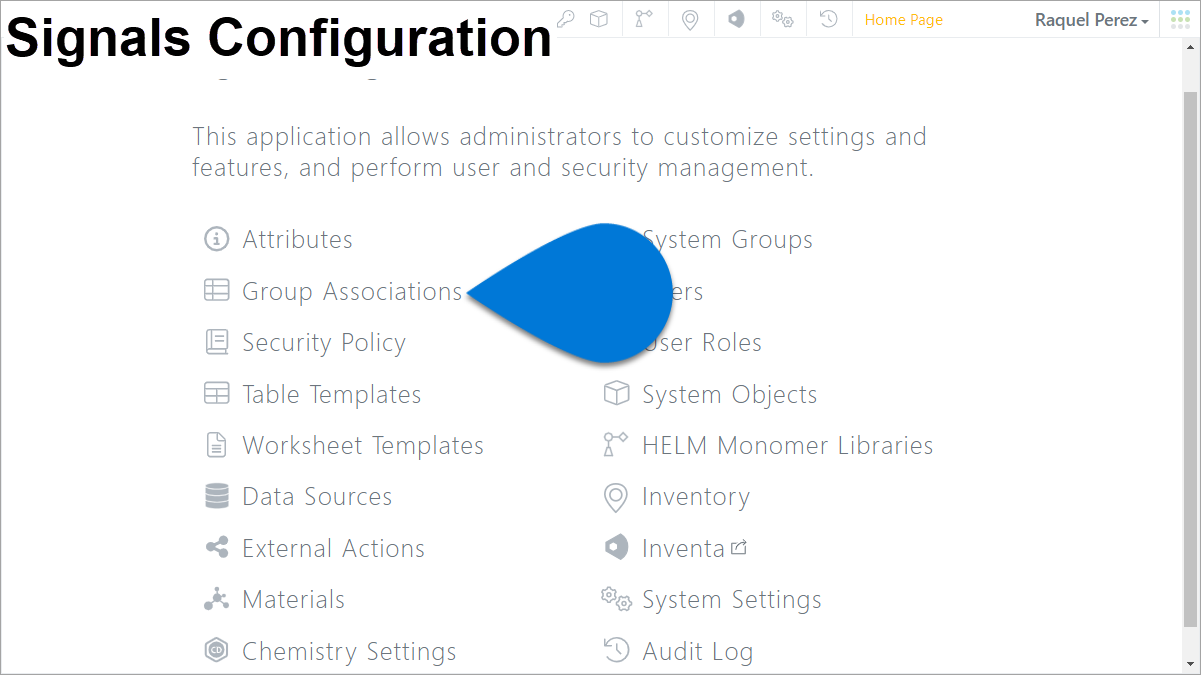
Task: Click the cube icon beside System Objects
Action: (x=616, y=393)
